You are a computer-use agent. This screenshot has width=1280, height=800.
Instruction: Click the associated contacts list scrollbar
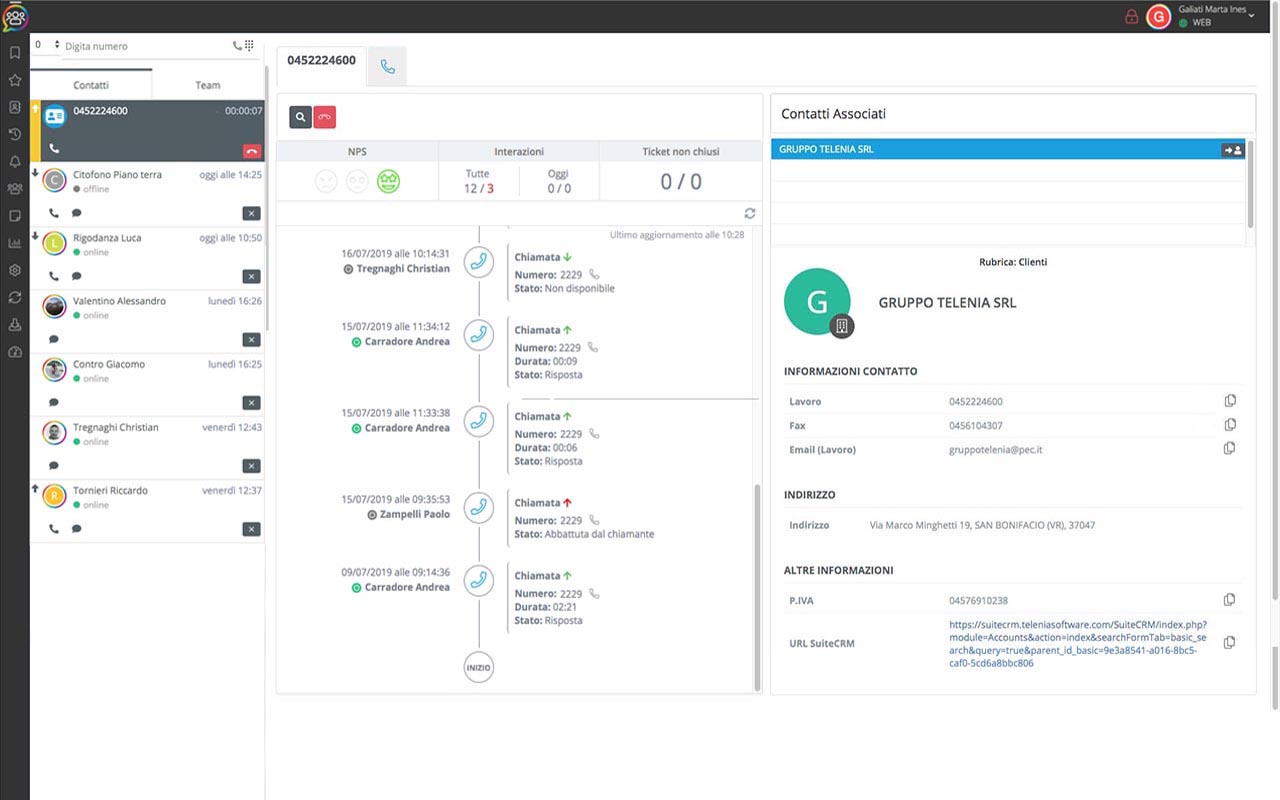(x=1250, y=185)
